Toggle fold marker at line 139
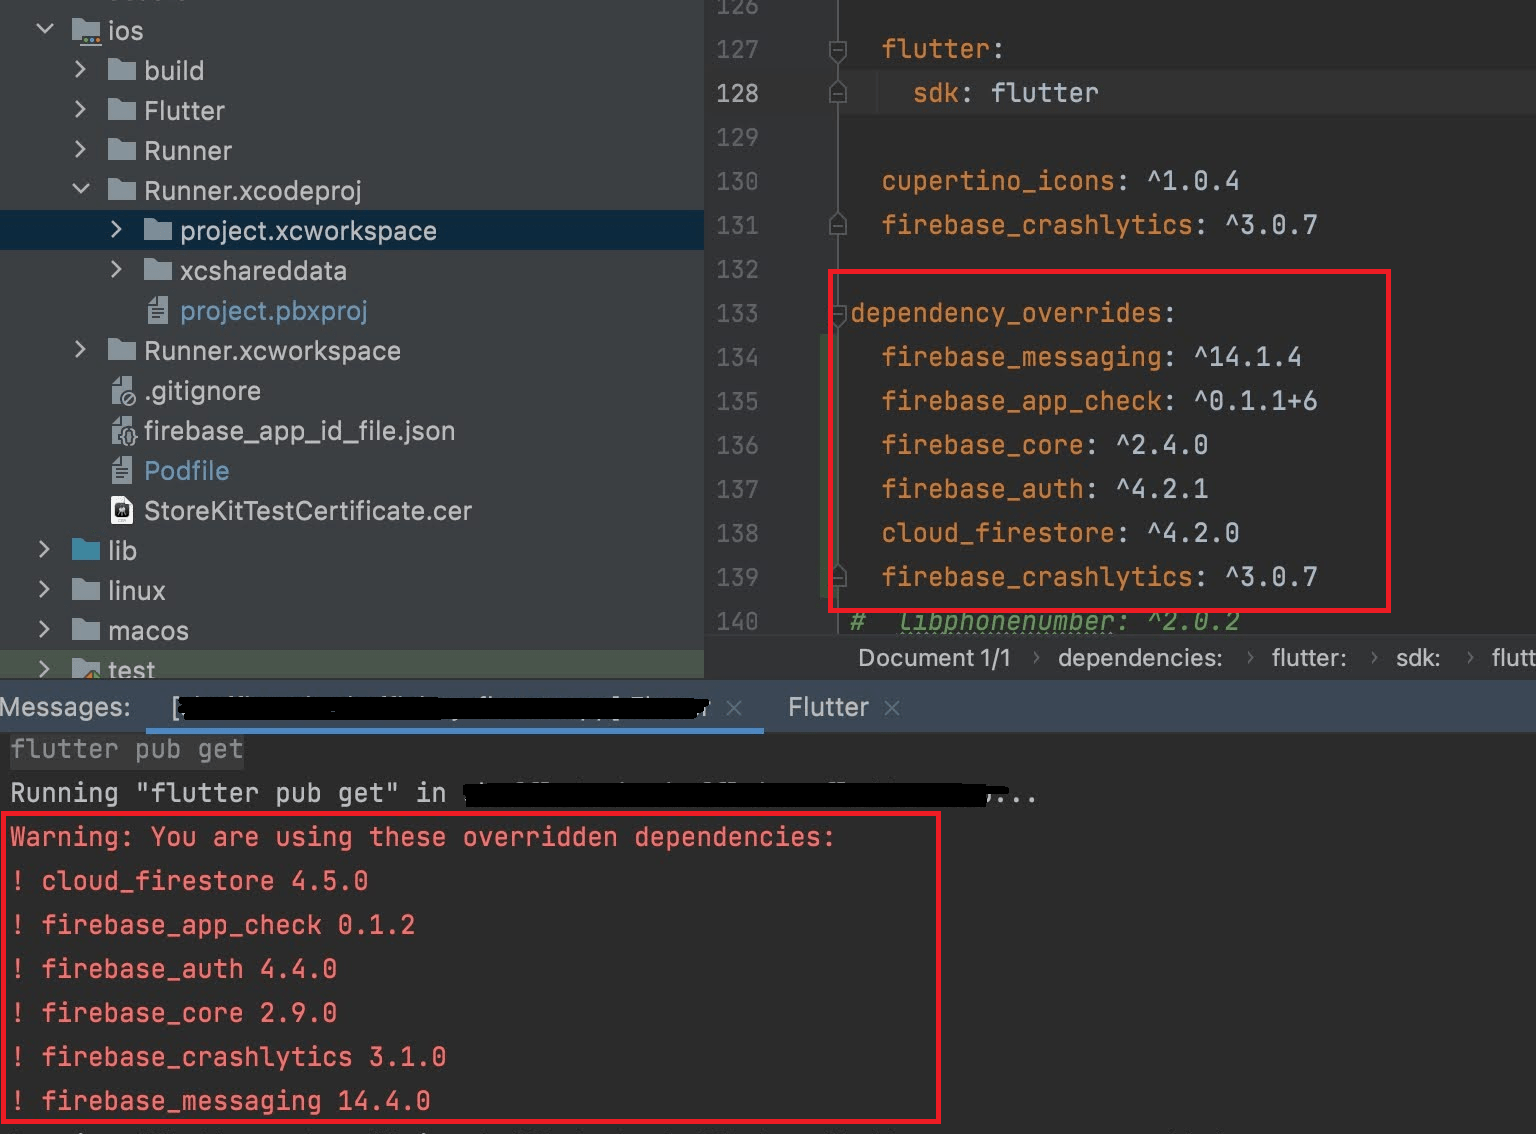The width and height of the screenshot is (1536, 1134). [x=839, y=577]
